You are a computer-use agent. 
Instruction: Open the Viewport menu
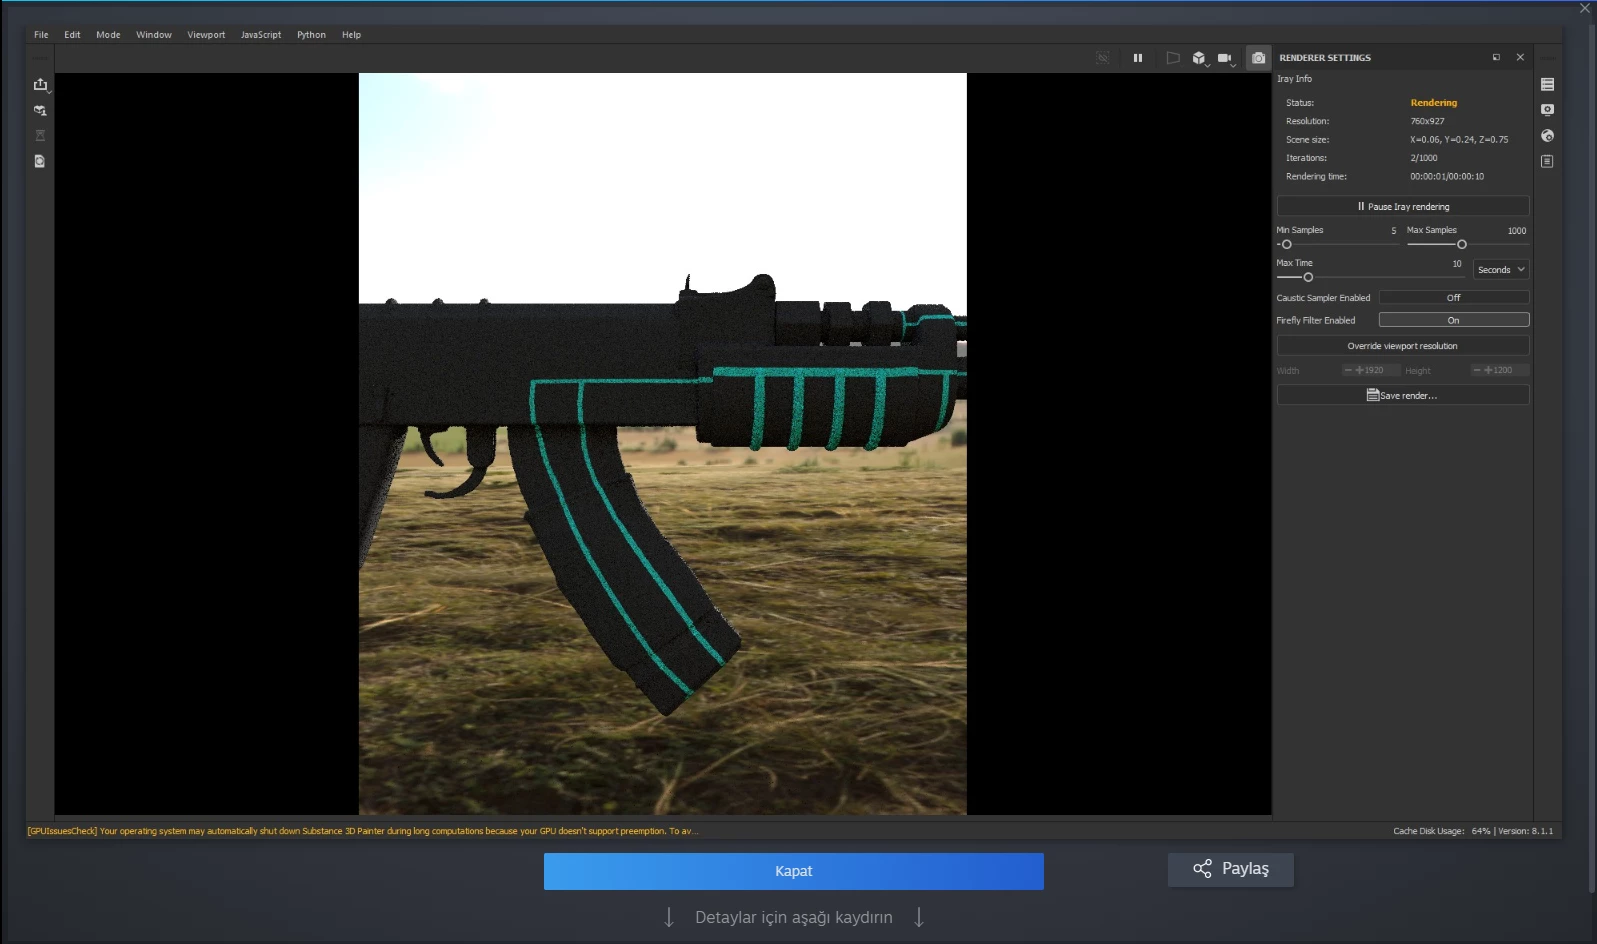tap(206, 35)
